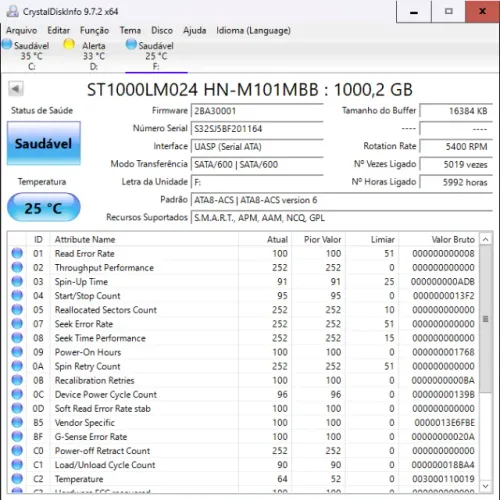Click the back arrow for previous disk
Image resolution: width=500 pixels, height=500 pixels.
pos(16,89)
